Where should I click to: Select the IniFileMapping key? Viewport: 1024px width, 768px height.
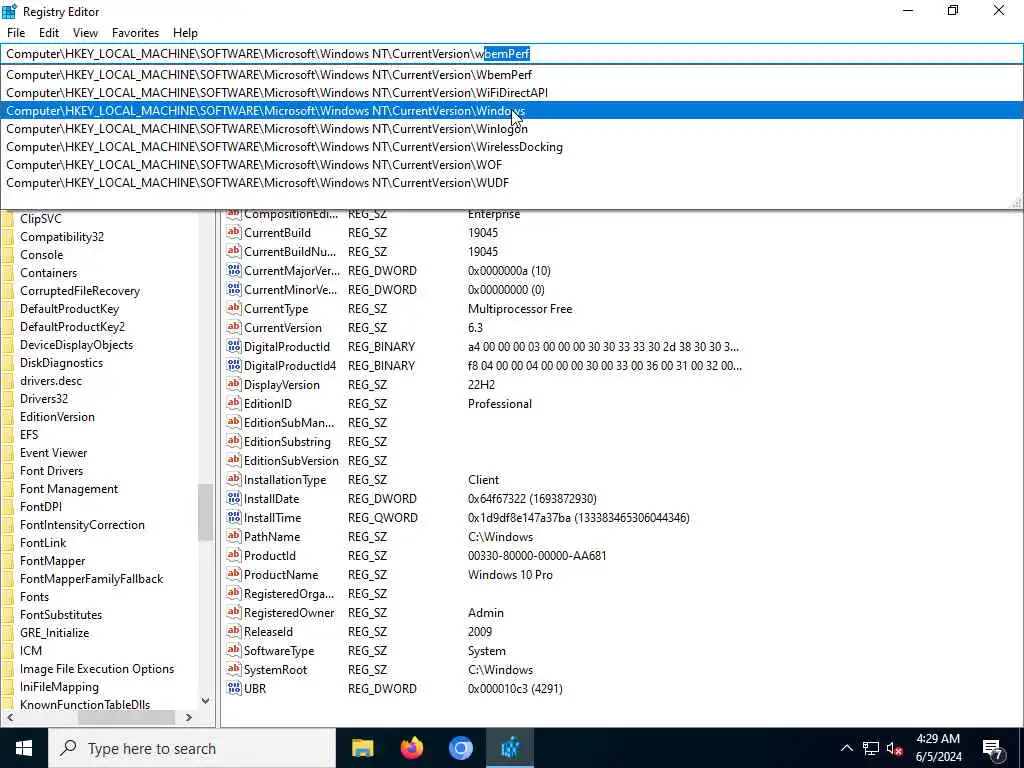pos(59,687)
